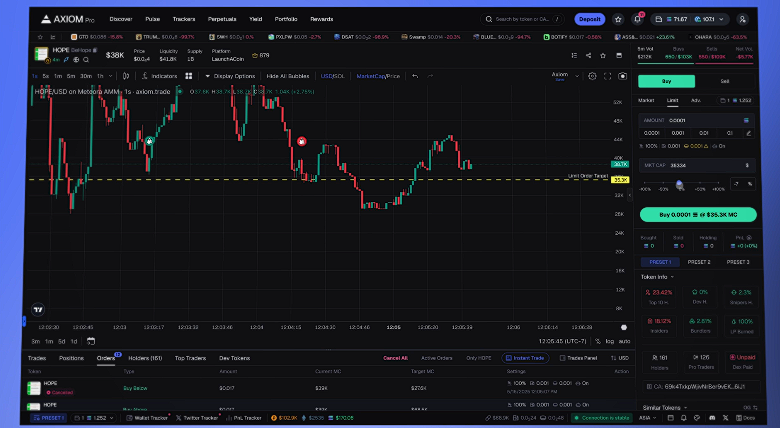The width and height of the screenshot is (780, 428).
Task: Open the chart layout grid icon
Action: click(189, 76)
